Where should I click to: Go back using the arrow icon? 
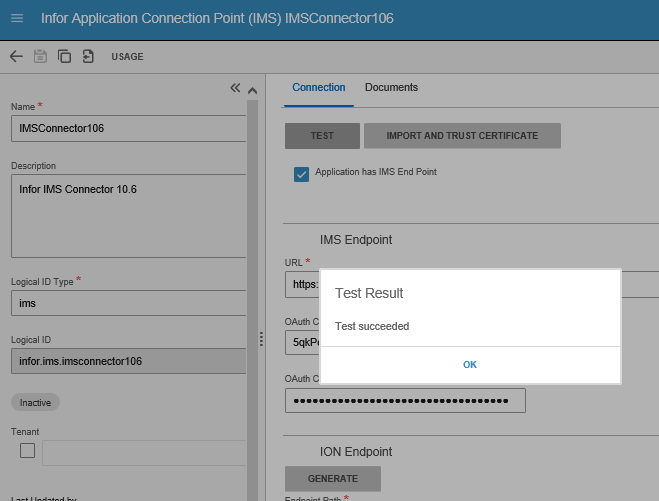16,56
